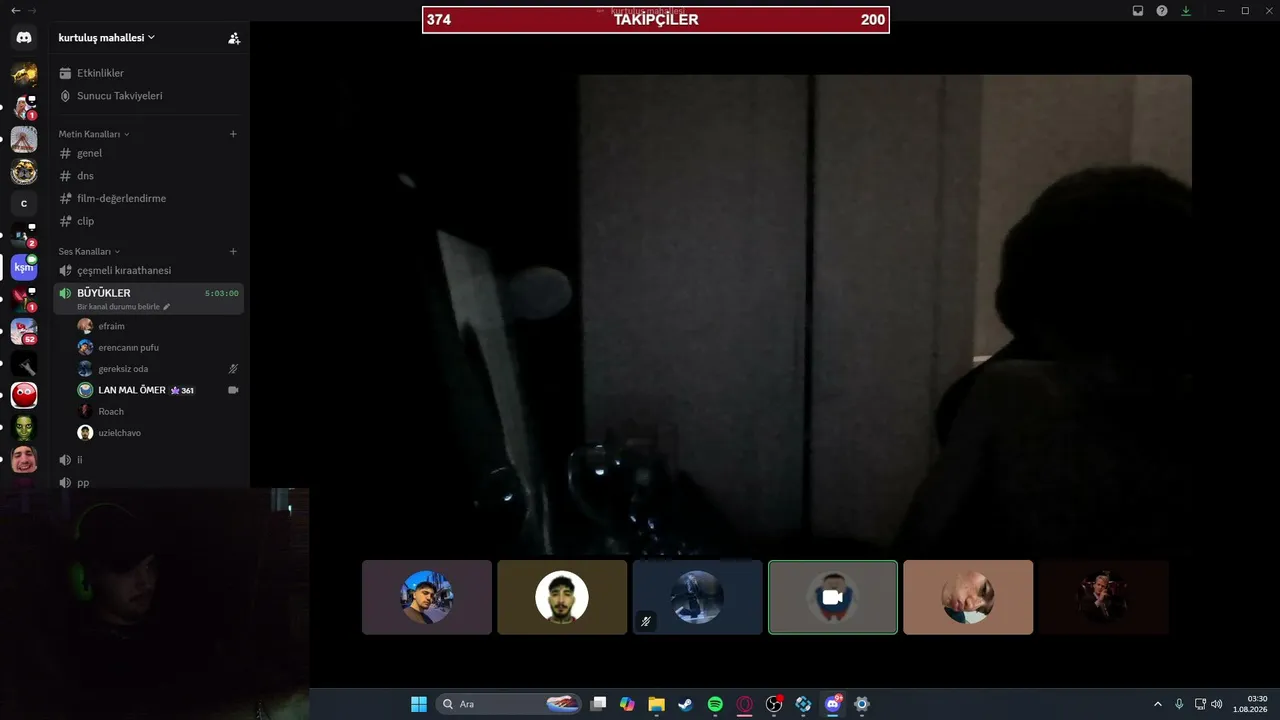The image size is (1280, 720).
Task: Select the salmon-colored participant tile
Action: point(968,597)
